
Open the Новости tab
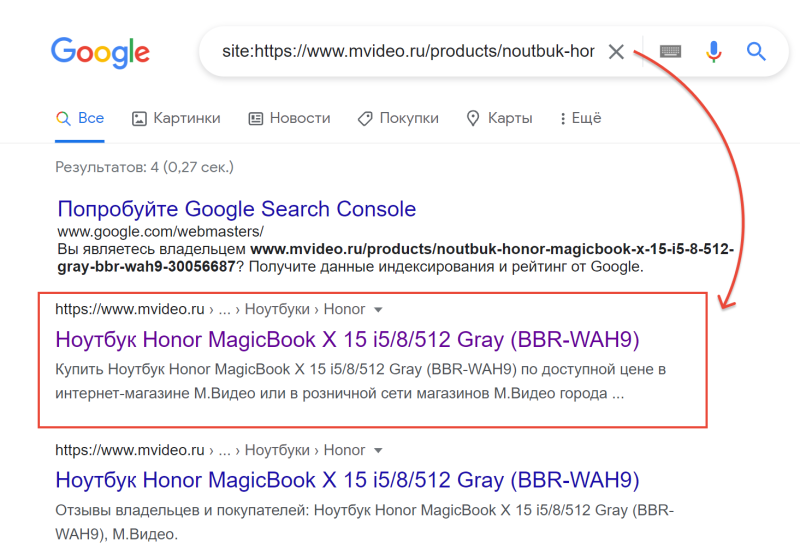[289, 118]
